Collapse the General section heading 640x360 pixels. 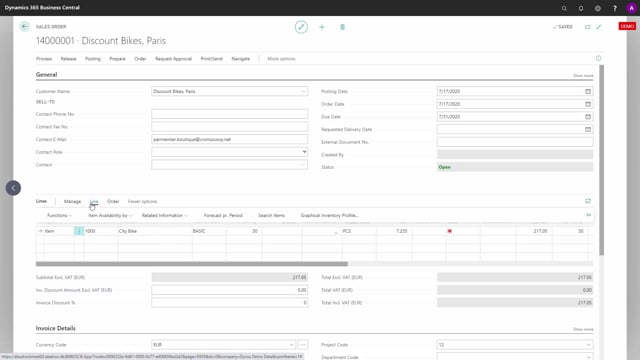pos(47,75)
